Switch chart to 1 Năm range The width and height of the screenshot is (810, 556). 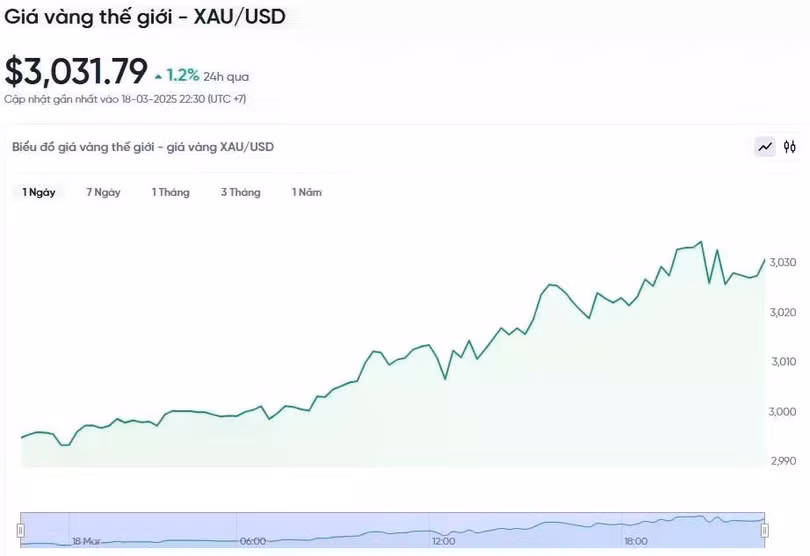click(x=307, y=192)
